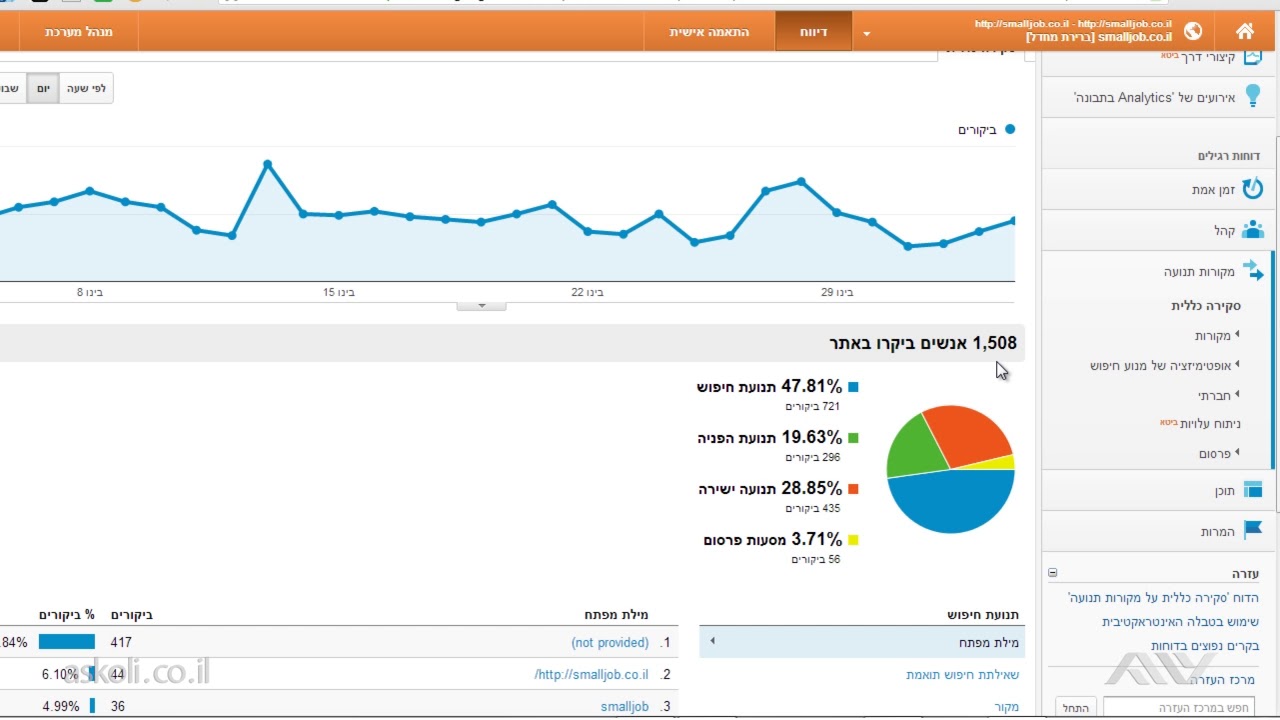
Task: Open the account selector dropdown arrow
Action: pos(867,34)
